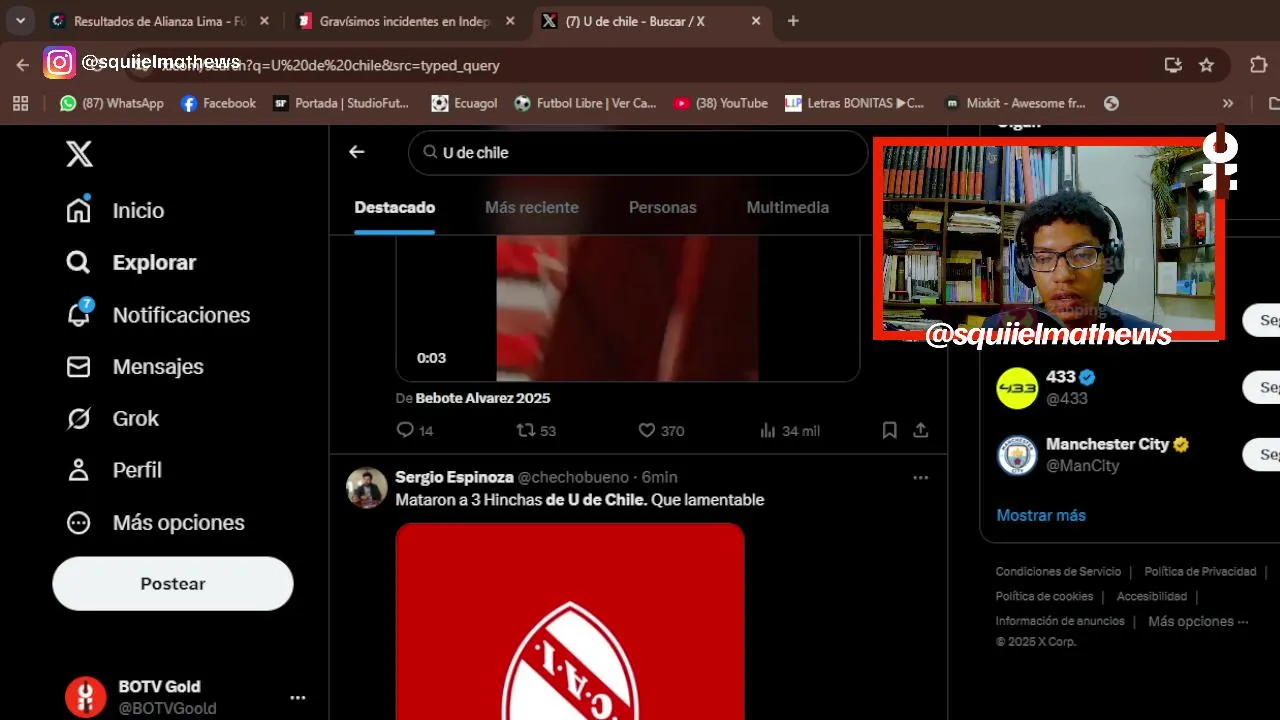
Task: Bookmark this page with star icon
Action: [1206, 65]
